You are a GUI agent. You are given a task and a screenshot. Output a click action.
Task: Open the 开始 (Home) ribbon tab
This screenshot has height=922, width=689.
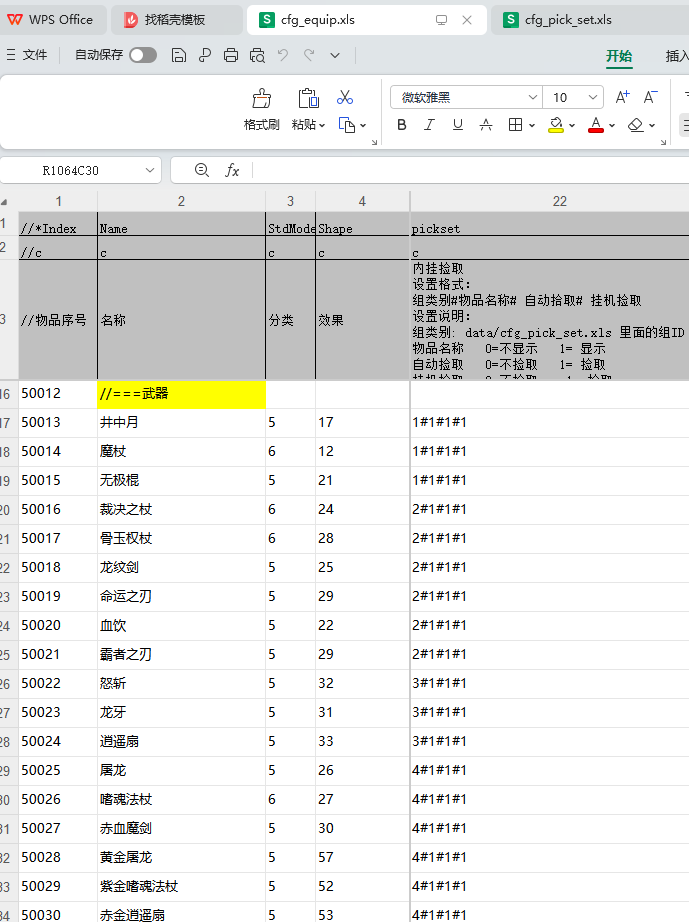point(619,56)
